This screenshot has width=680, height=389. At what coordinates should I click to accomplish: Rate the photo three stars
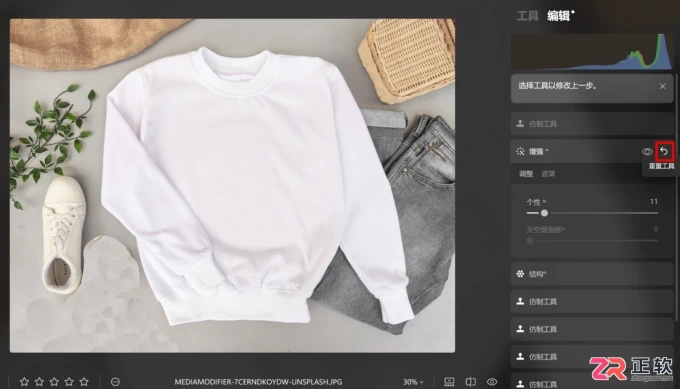[x=54, y=382]
